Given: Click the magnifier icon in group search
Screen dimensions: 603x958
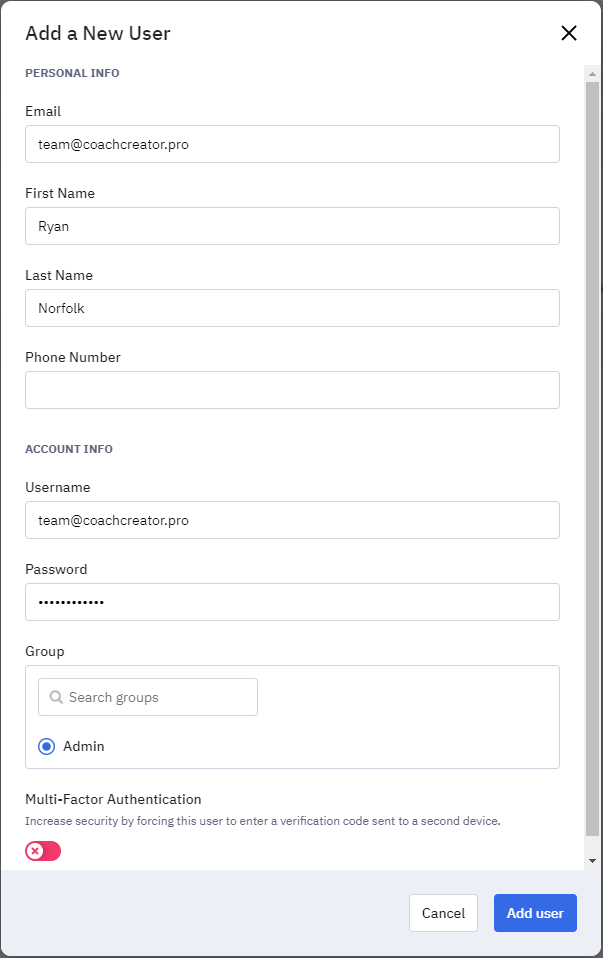Looking at the screenshot, I should [x=56, y=697].
